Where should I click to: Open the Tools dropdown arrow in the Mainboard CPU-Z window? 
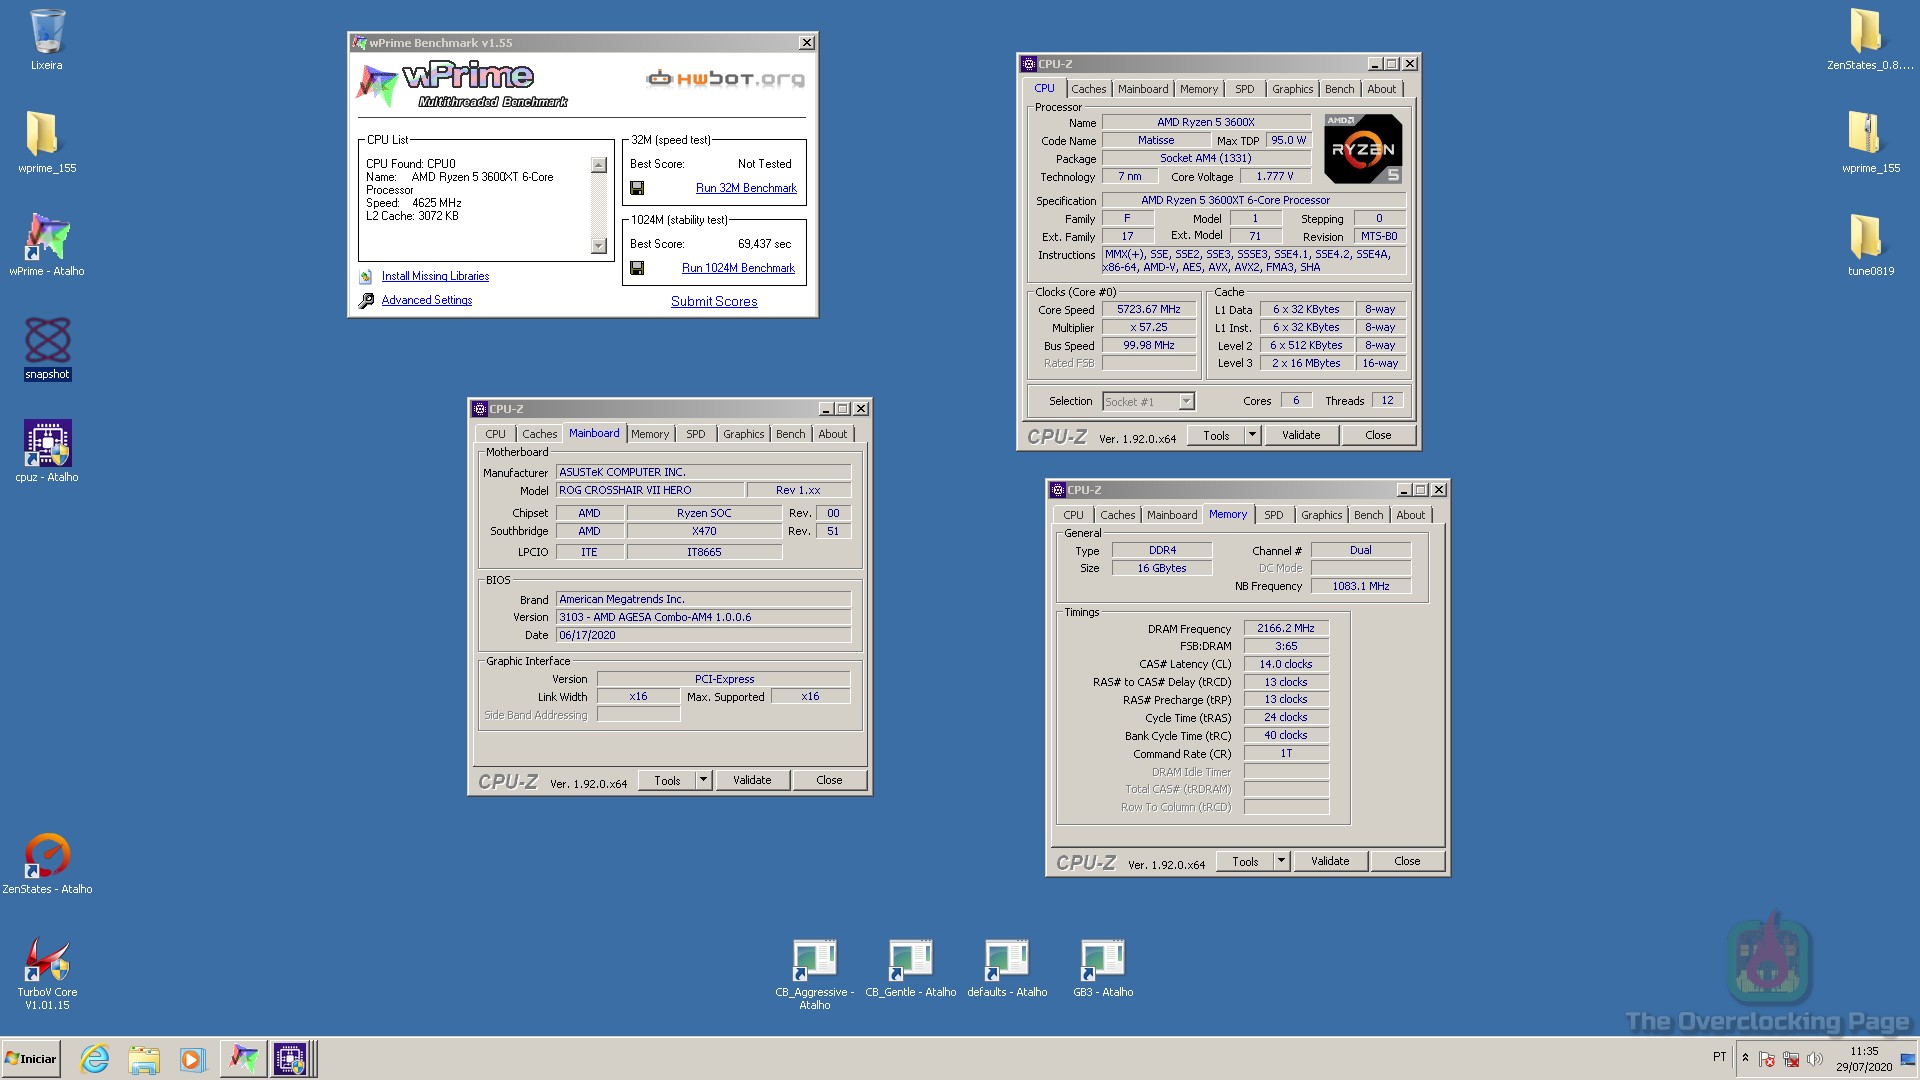(703, 780)
